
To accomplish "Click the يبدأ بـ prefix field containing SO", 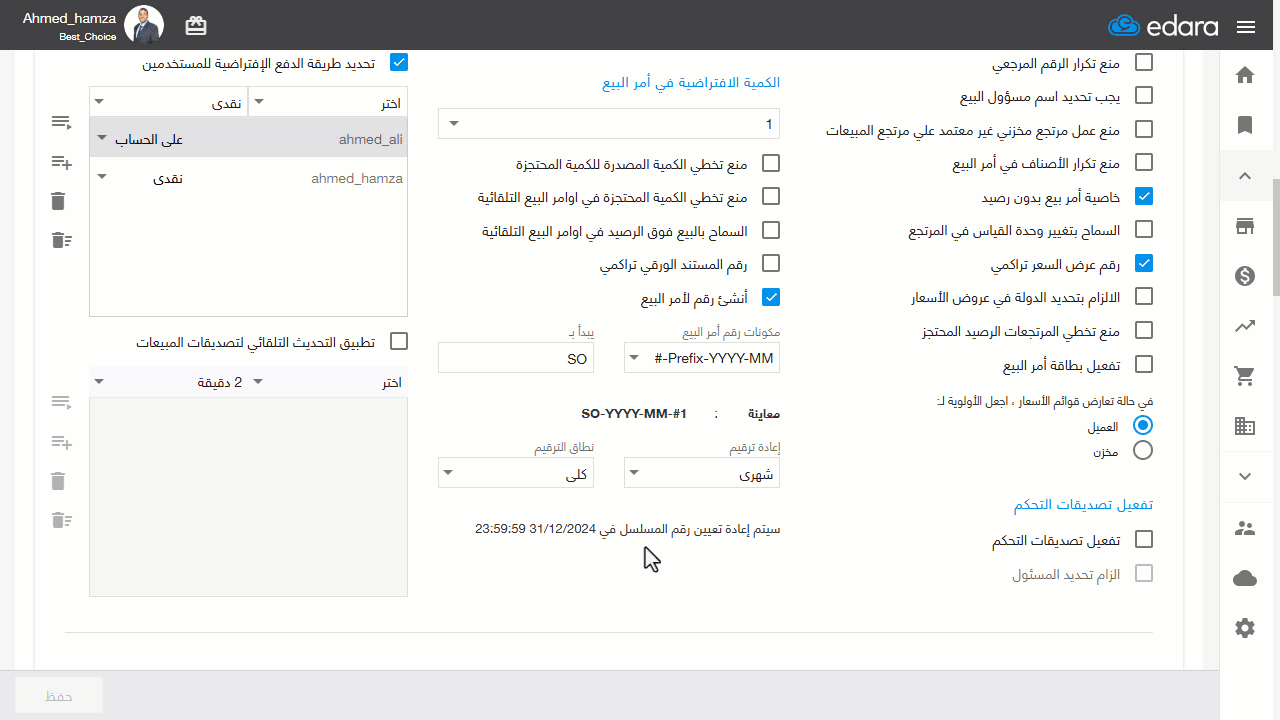I will [516, 358].
